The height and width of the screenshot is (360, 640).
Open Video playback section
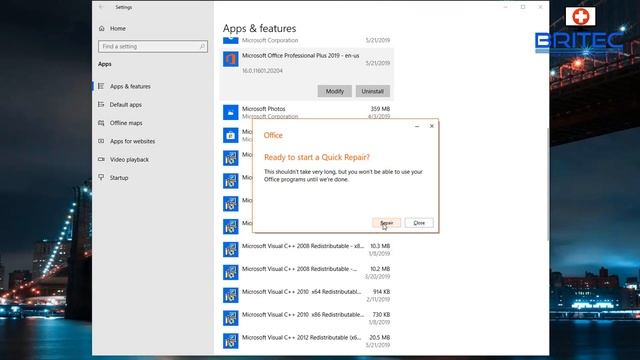[129, 160]
